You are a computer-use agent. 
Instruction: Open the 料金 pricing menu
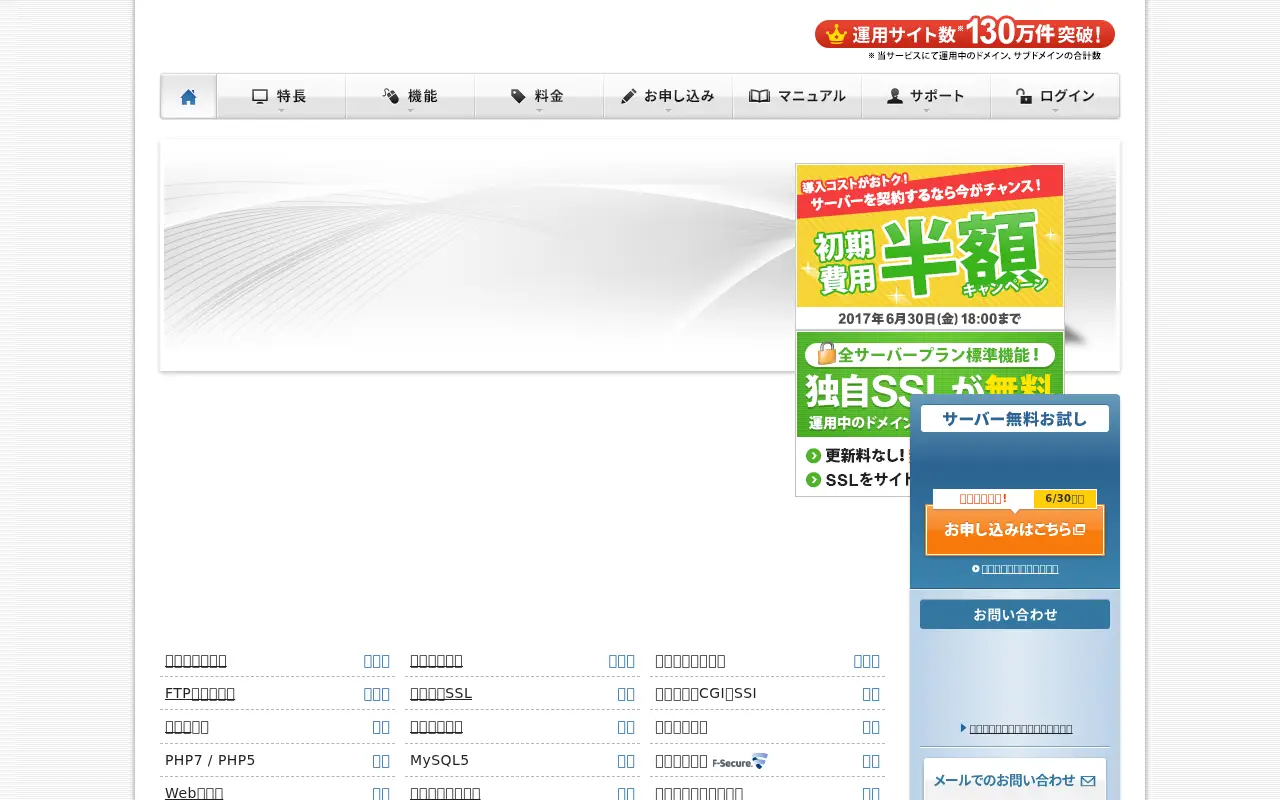click(539, 97)
